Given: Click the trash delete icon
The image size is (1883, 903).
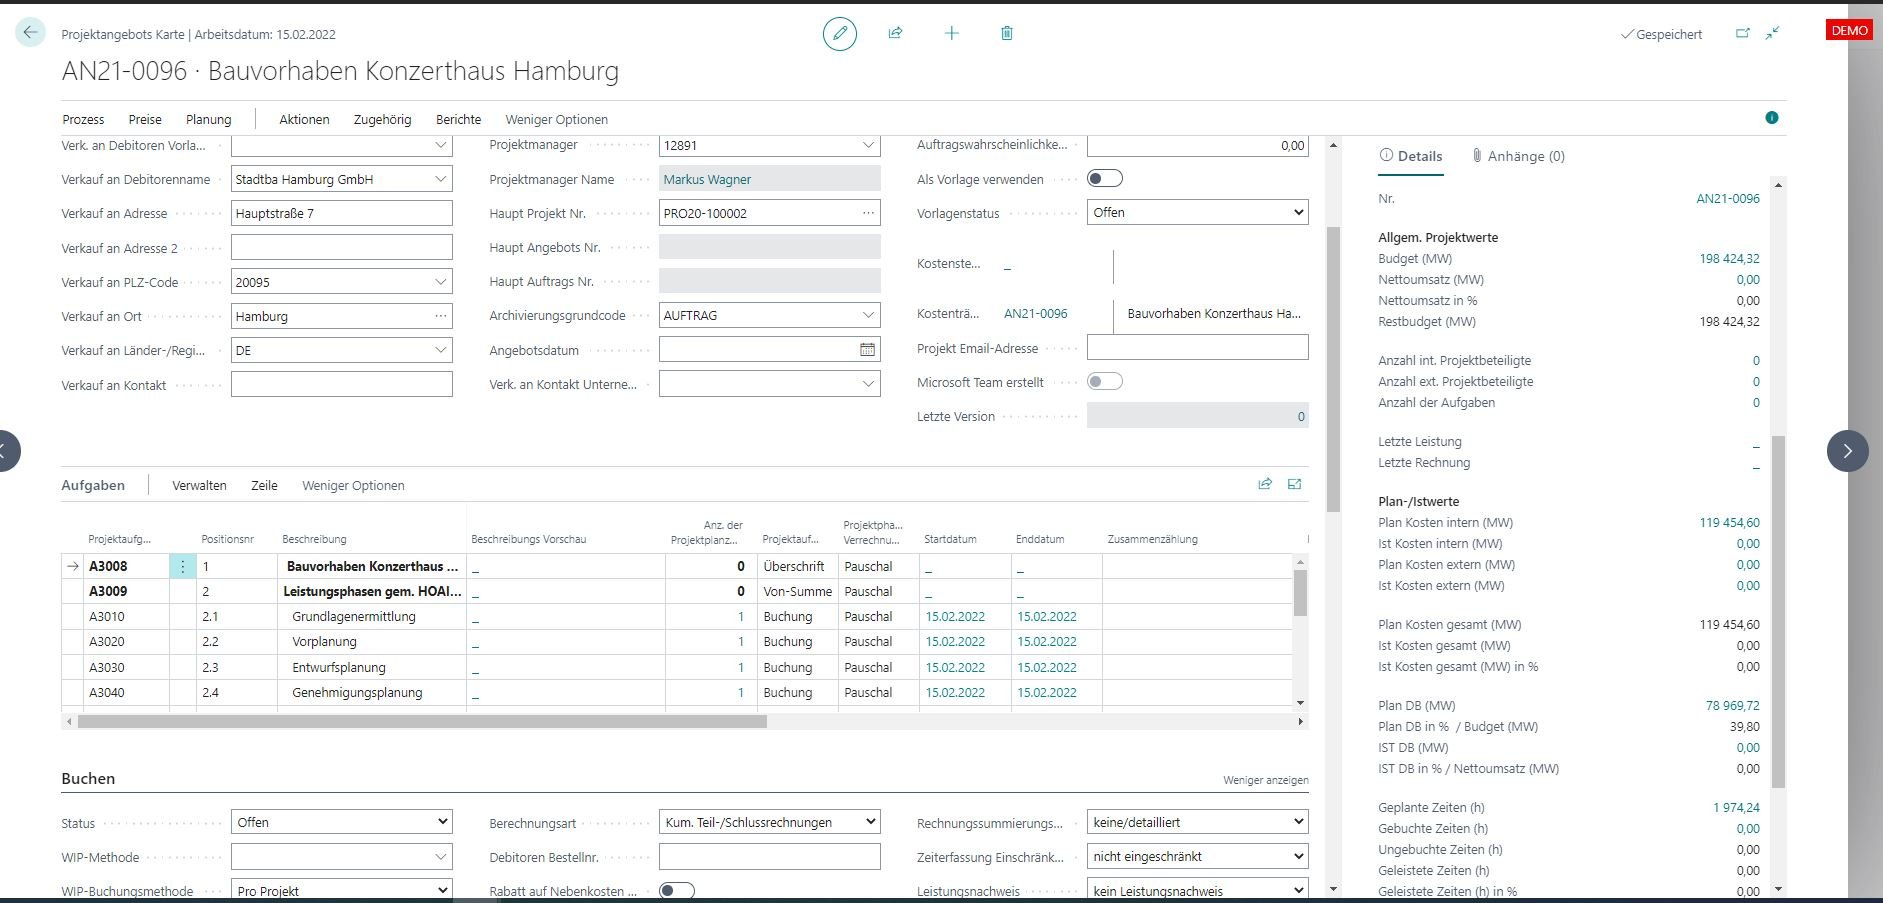Looking at the screenshot, I should pos(1006,34).
